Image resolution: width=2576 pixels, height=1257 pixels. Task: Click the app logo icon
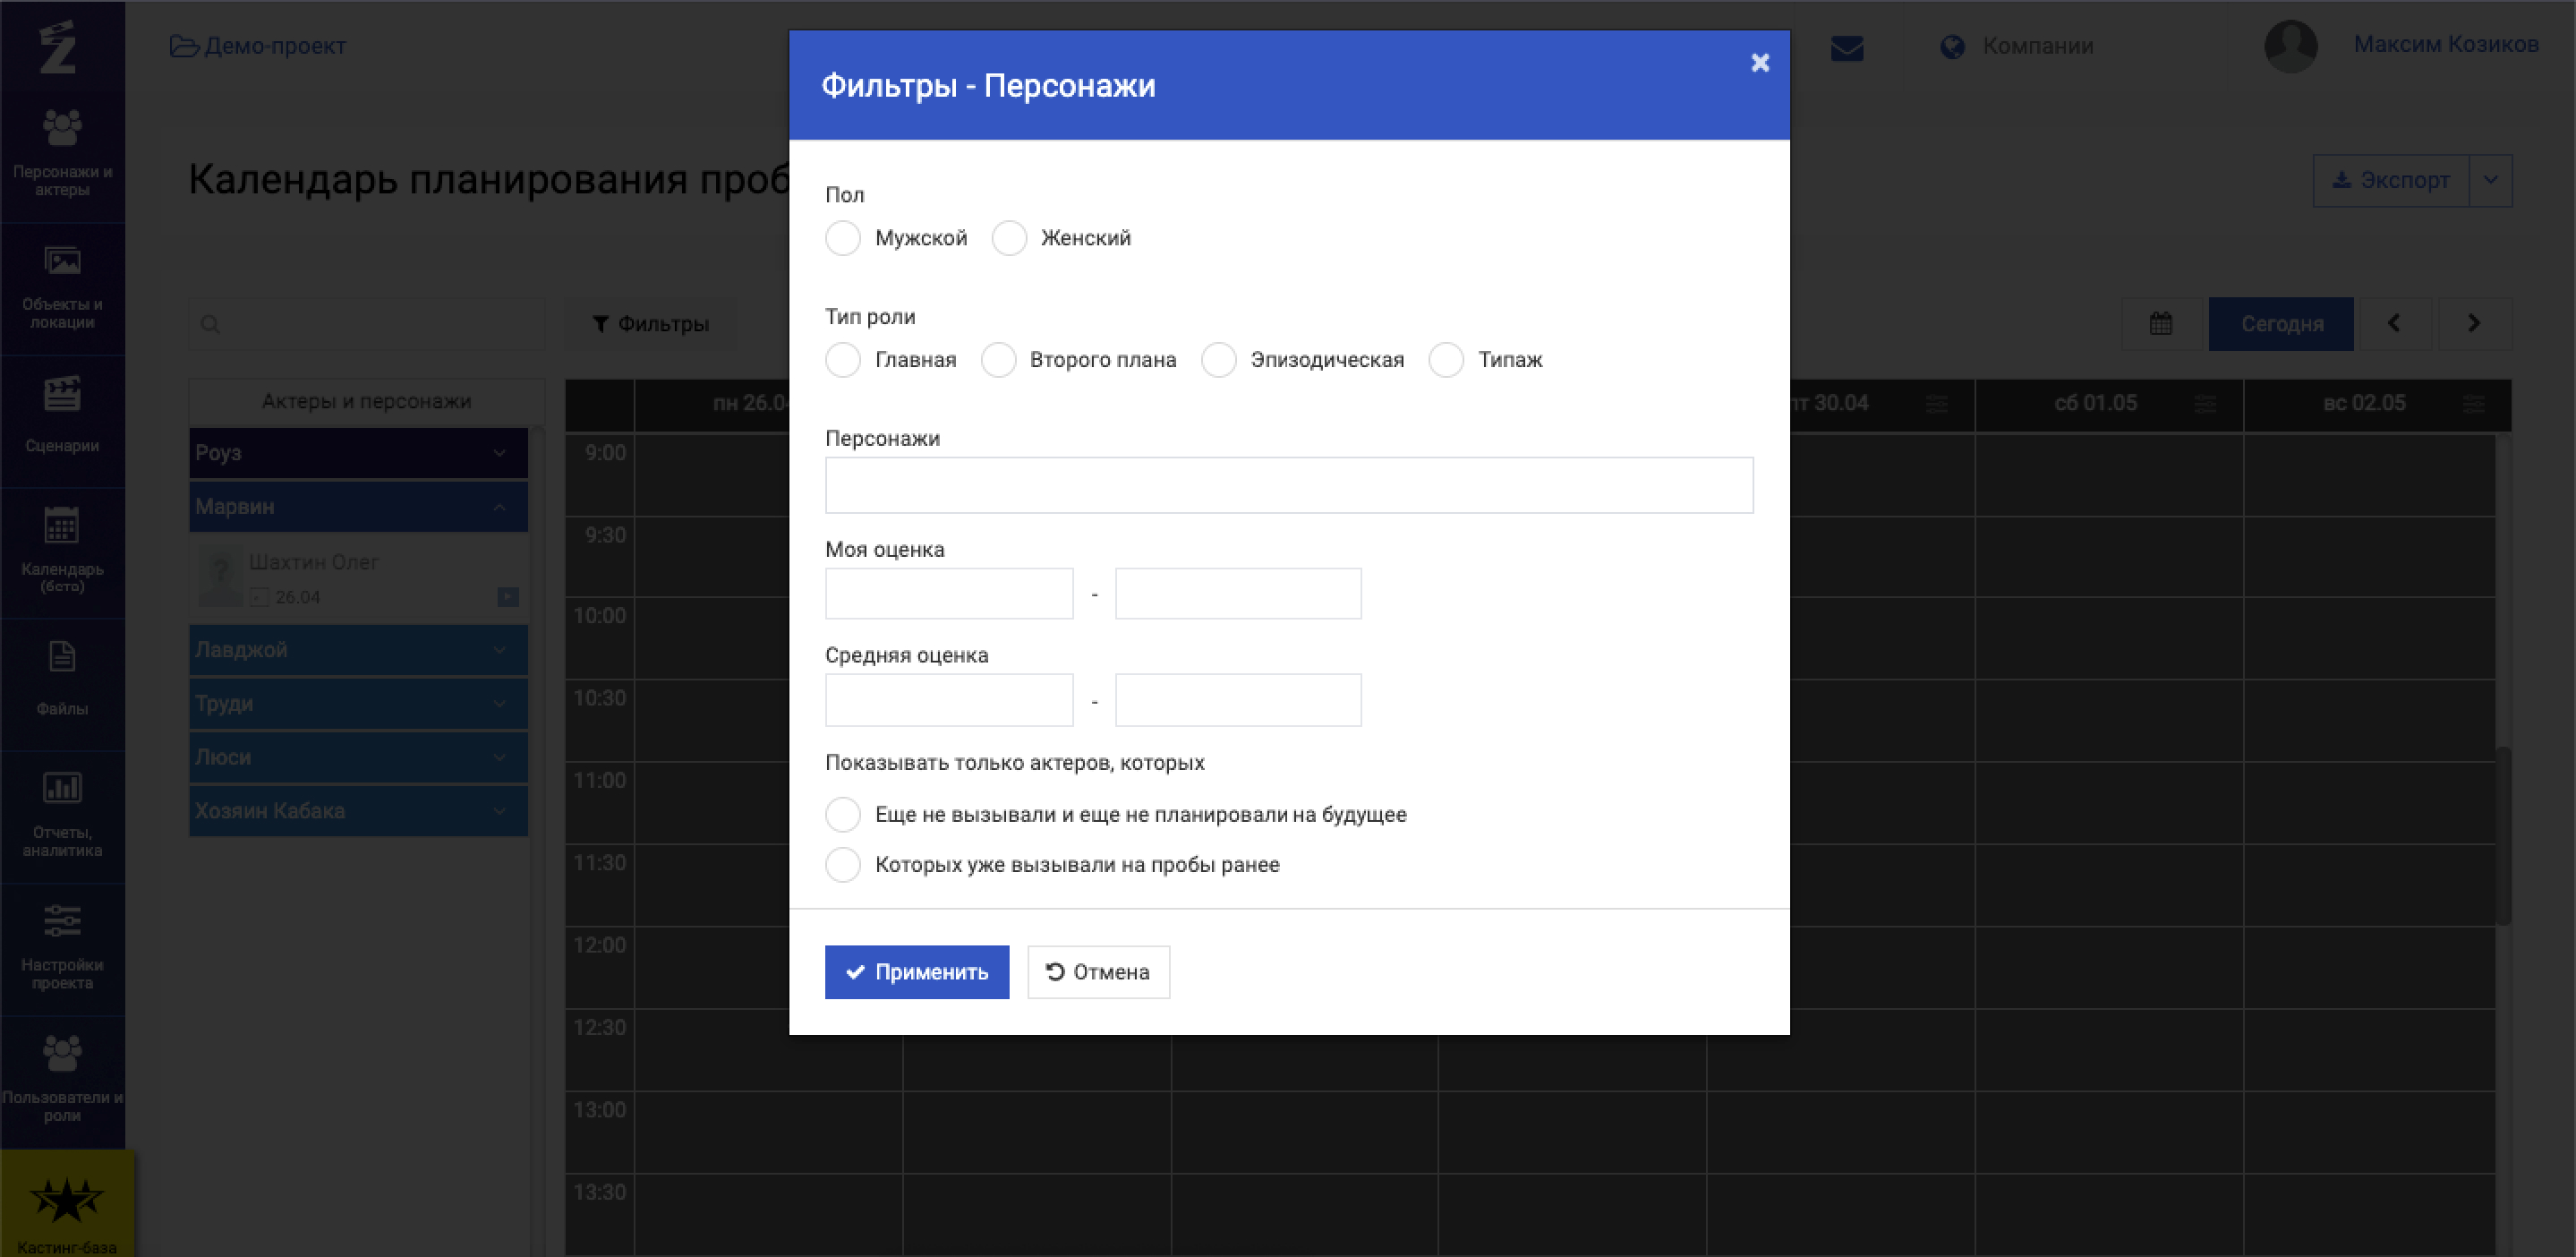(58, 46)
